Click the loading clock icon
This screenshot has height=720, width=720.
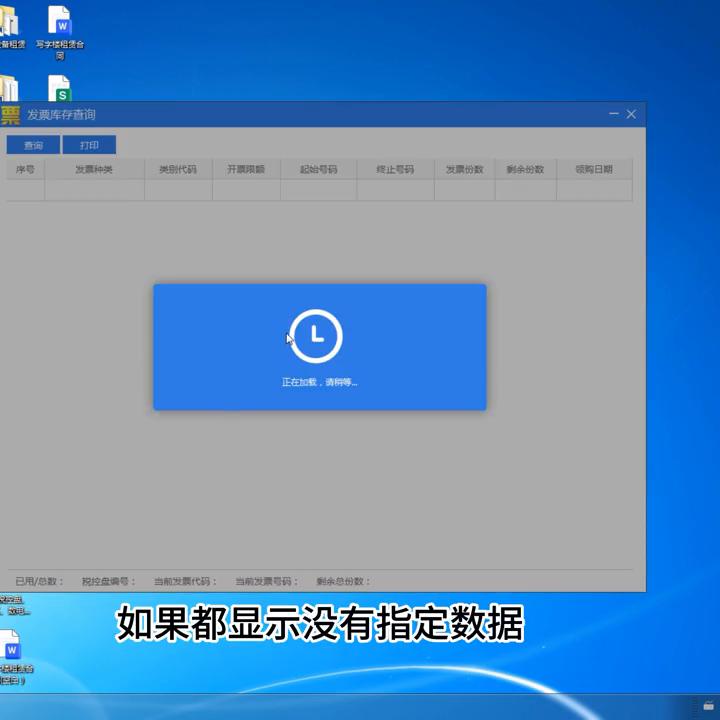[x=316, y=336]
